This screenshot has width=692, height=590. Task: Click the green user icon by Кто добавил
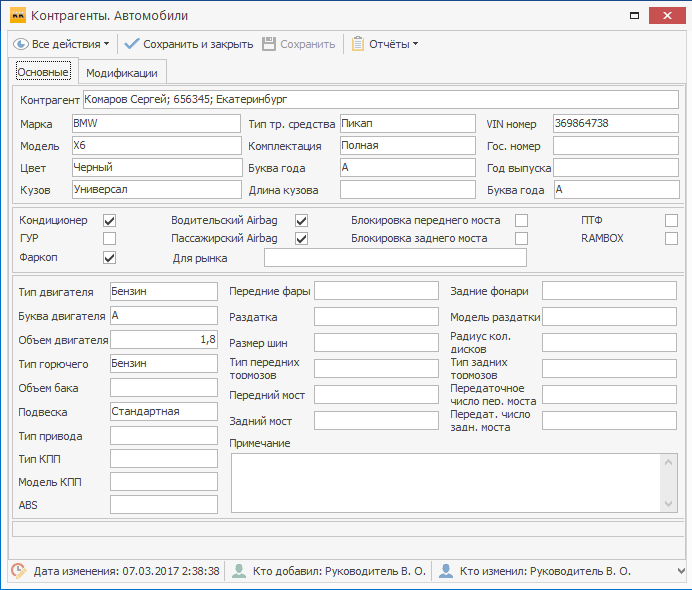click(239, 571)
